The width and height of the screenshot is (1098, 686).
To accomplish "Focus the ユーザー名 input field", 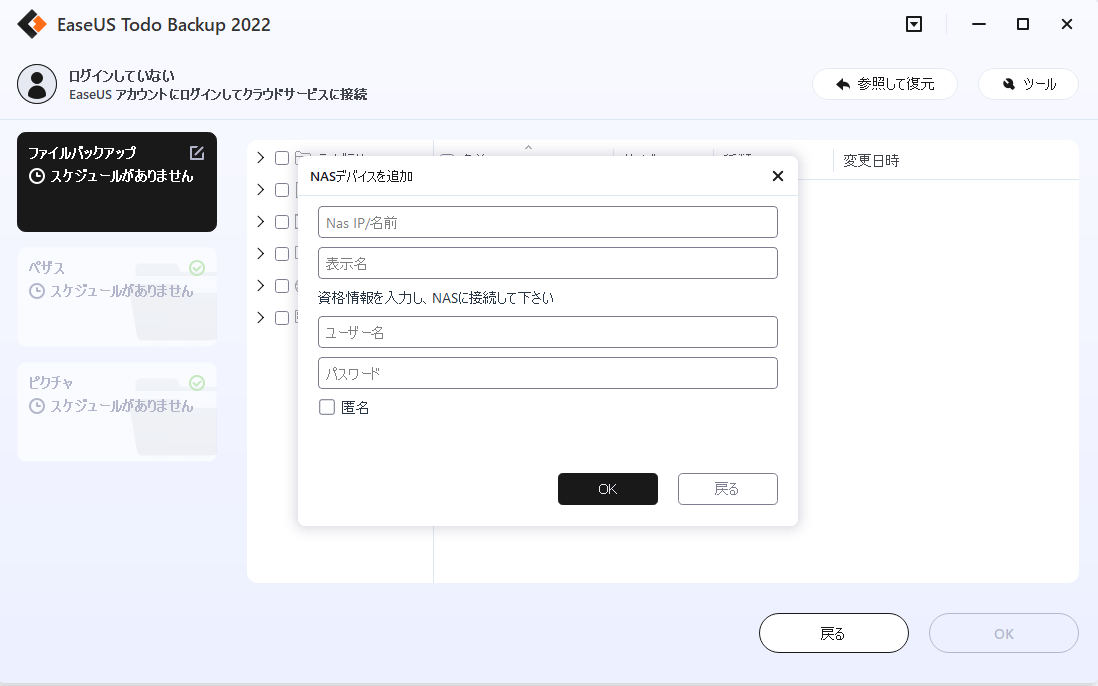I will point(548,332).
